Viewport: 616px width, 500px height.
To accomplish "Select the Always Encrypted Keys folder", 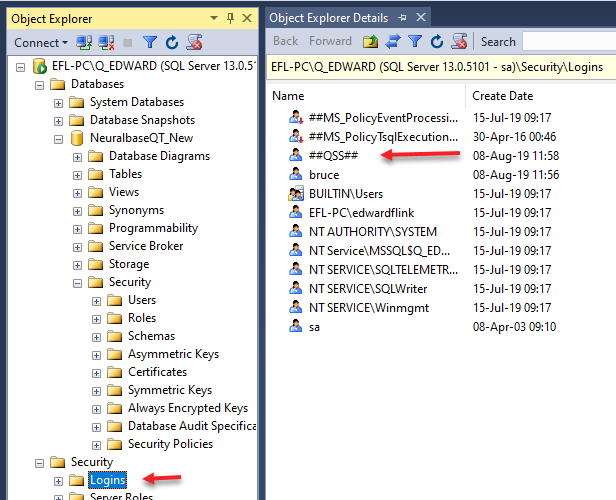I will point(188,408).
